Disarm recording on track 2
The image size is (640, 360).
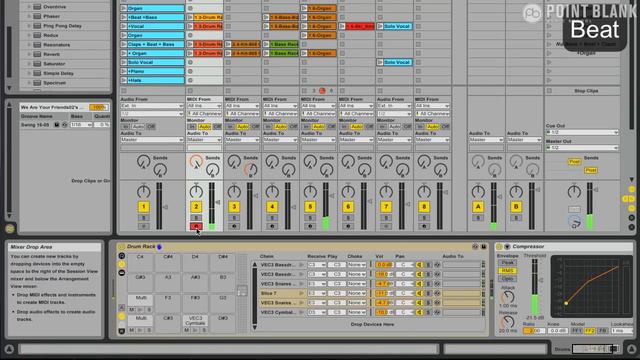click(x=196, y=226)
